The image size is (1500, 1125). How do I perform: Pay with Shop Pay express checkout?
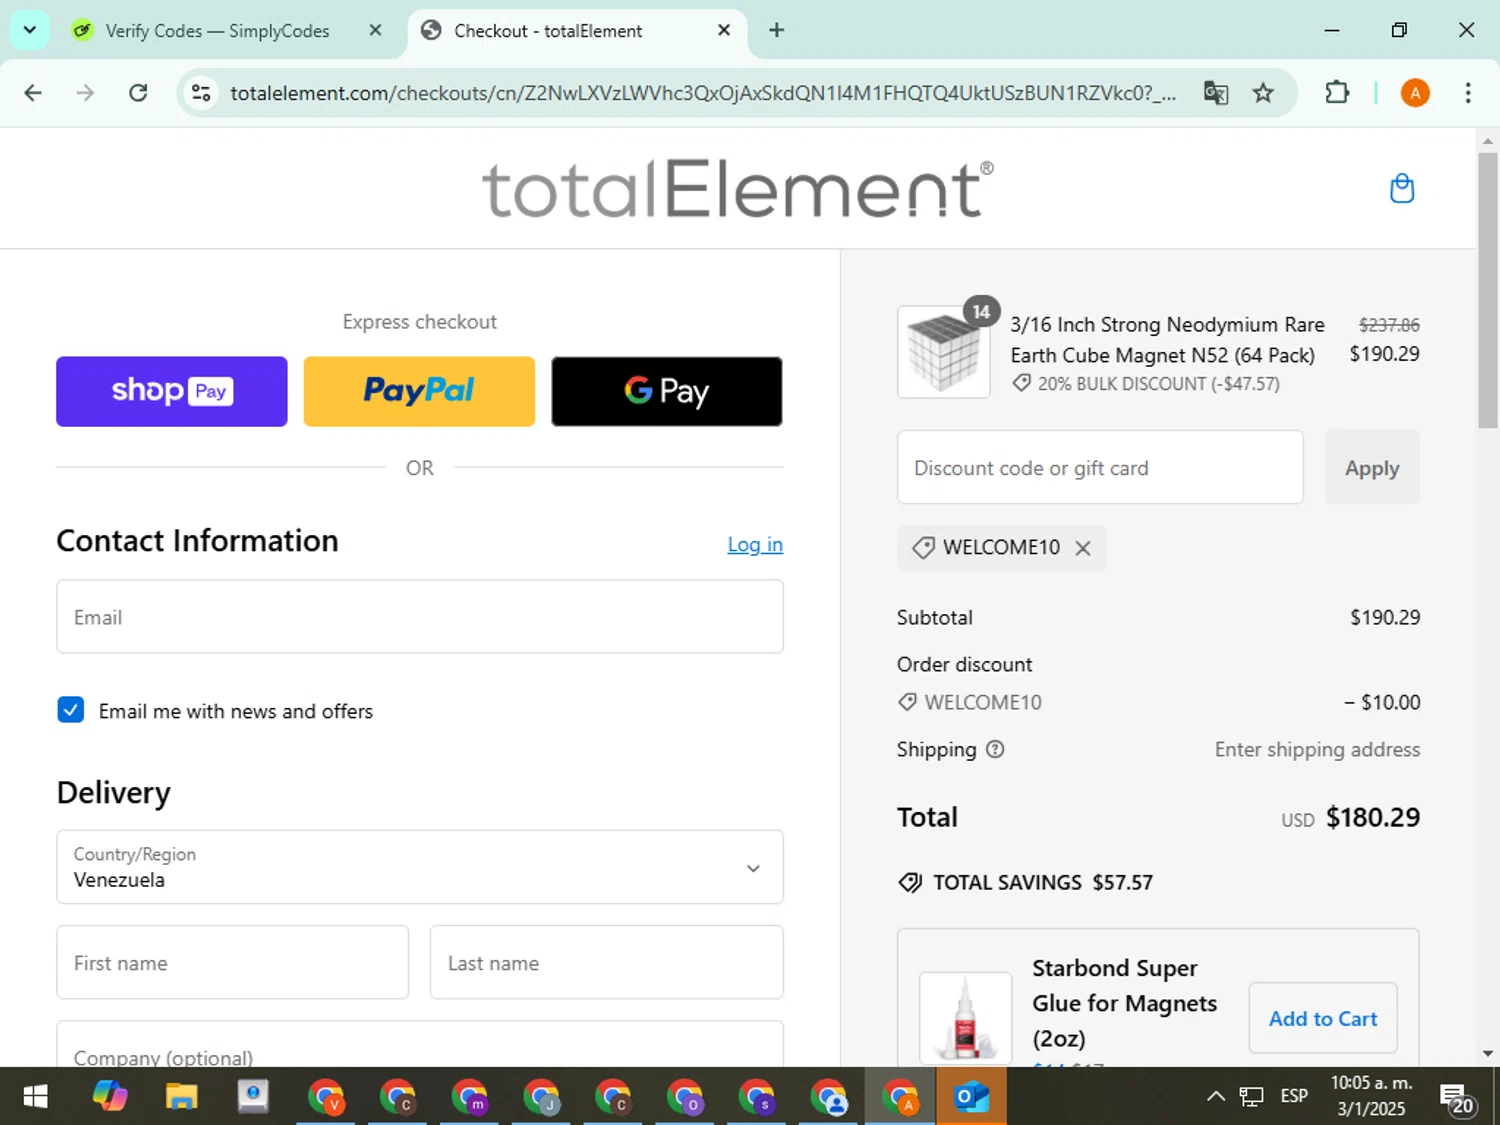point(172,391)
